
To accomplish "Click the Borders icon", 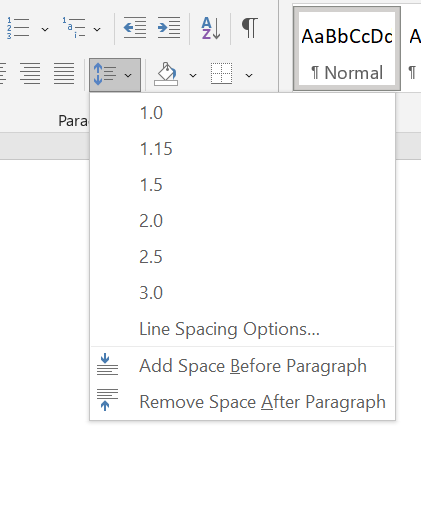I will coord(221,73).
